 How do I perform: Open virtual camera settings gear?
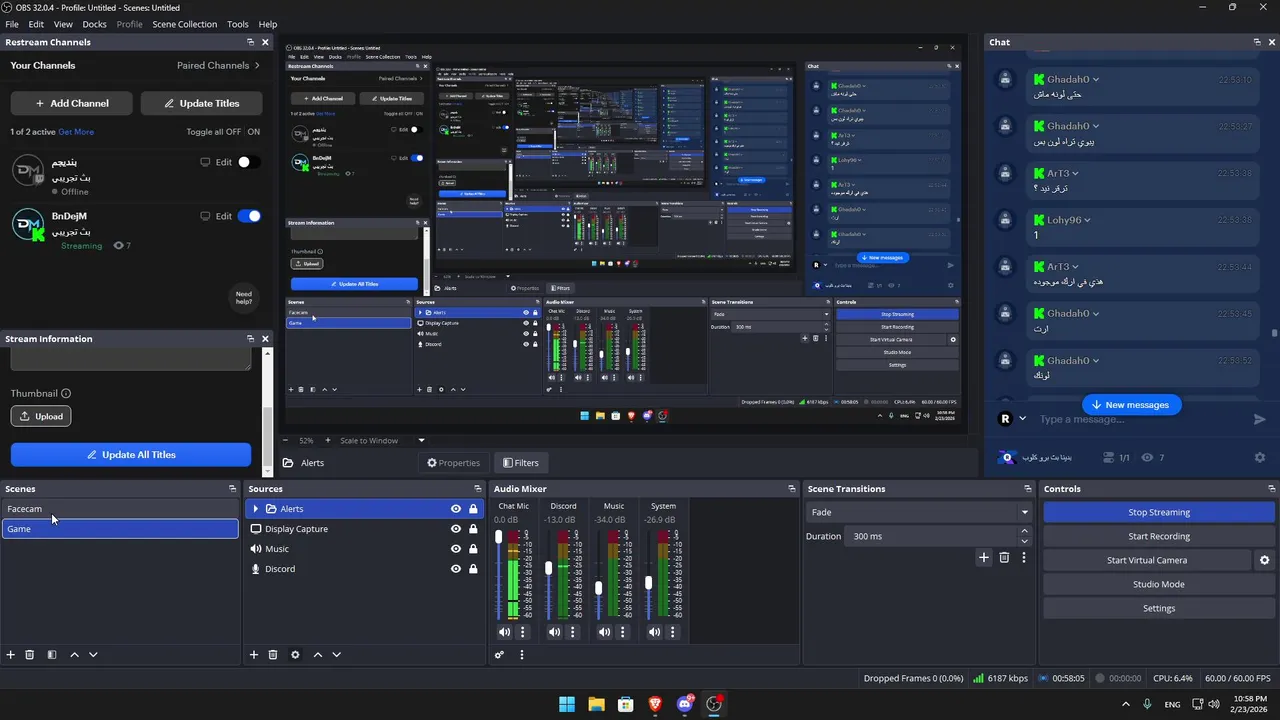pyautogui.click(x=1264, y=561)
